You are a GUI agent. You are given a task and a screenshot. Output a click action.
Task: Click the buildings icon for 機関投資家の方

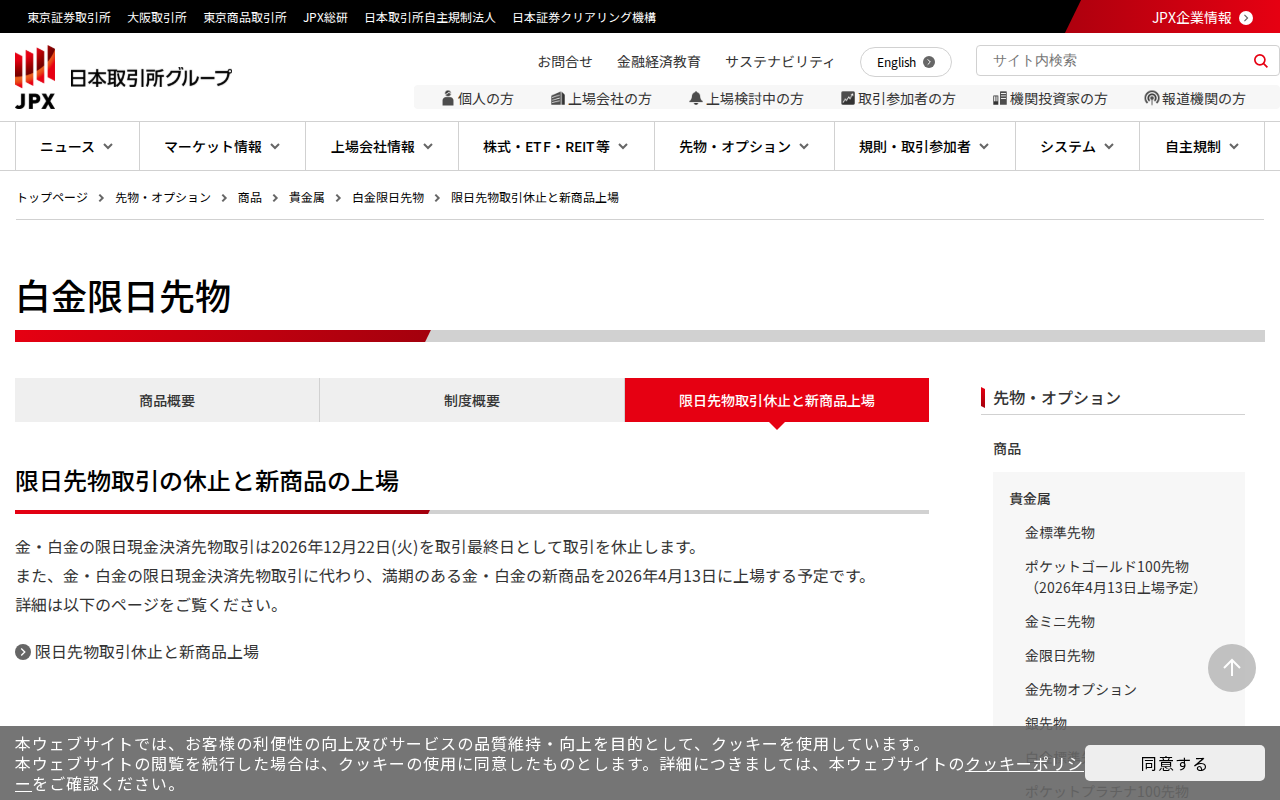click(1000, 98)
